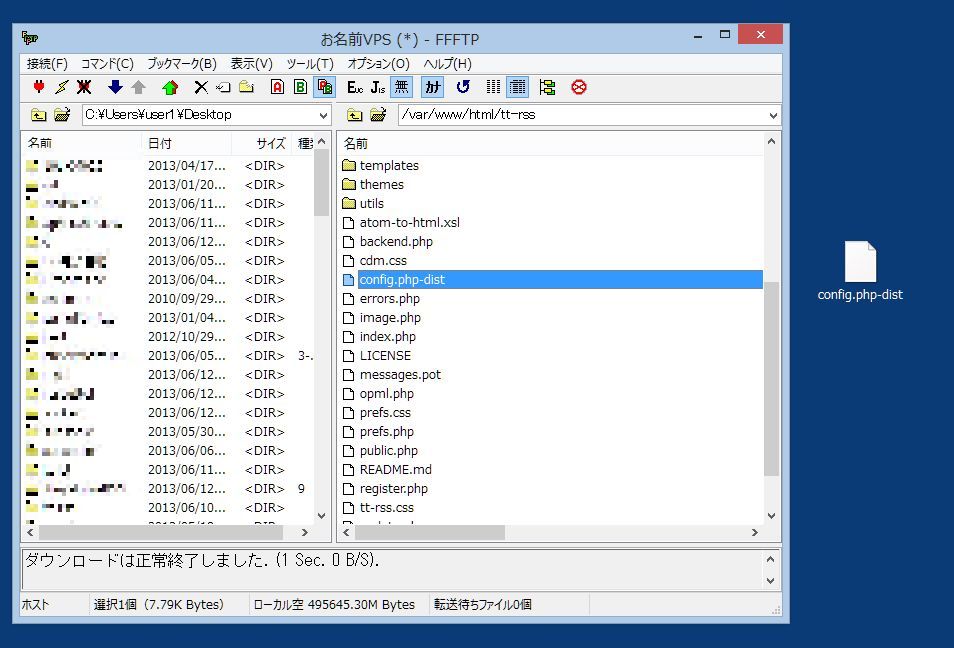
Task: Sort local list by 名前 column
Action: [82, 143]
